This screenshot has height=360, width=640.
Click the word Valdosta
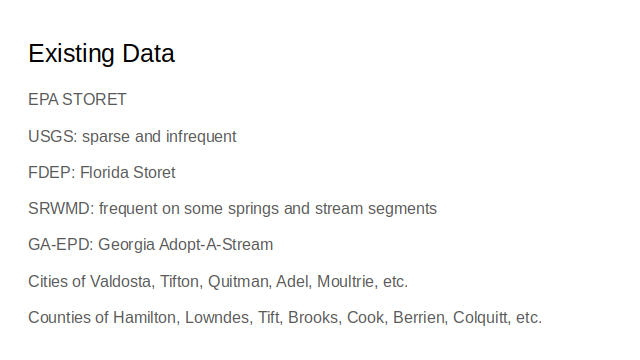122,282
